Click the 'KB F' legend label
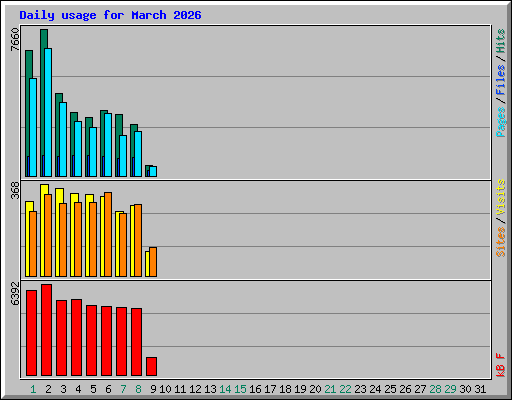512x400 pixels. pyautogui.click(x=501, y=365)
